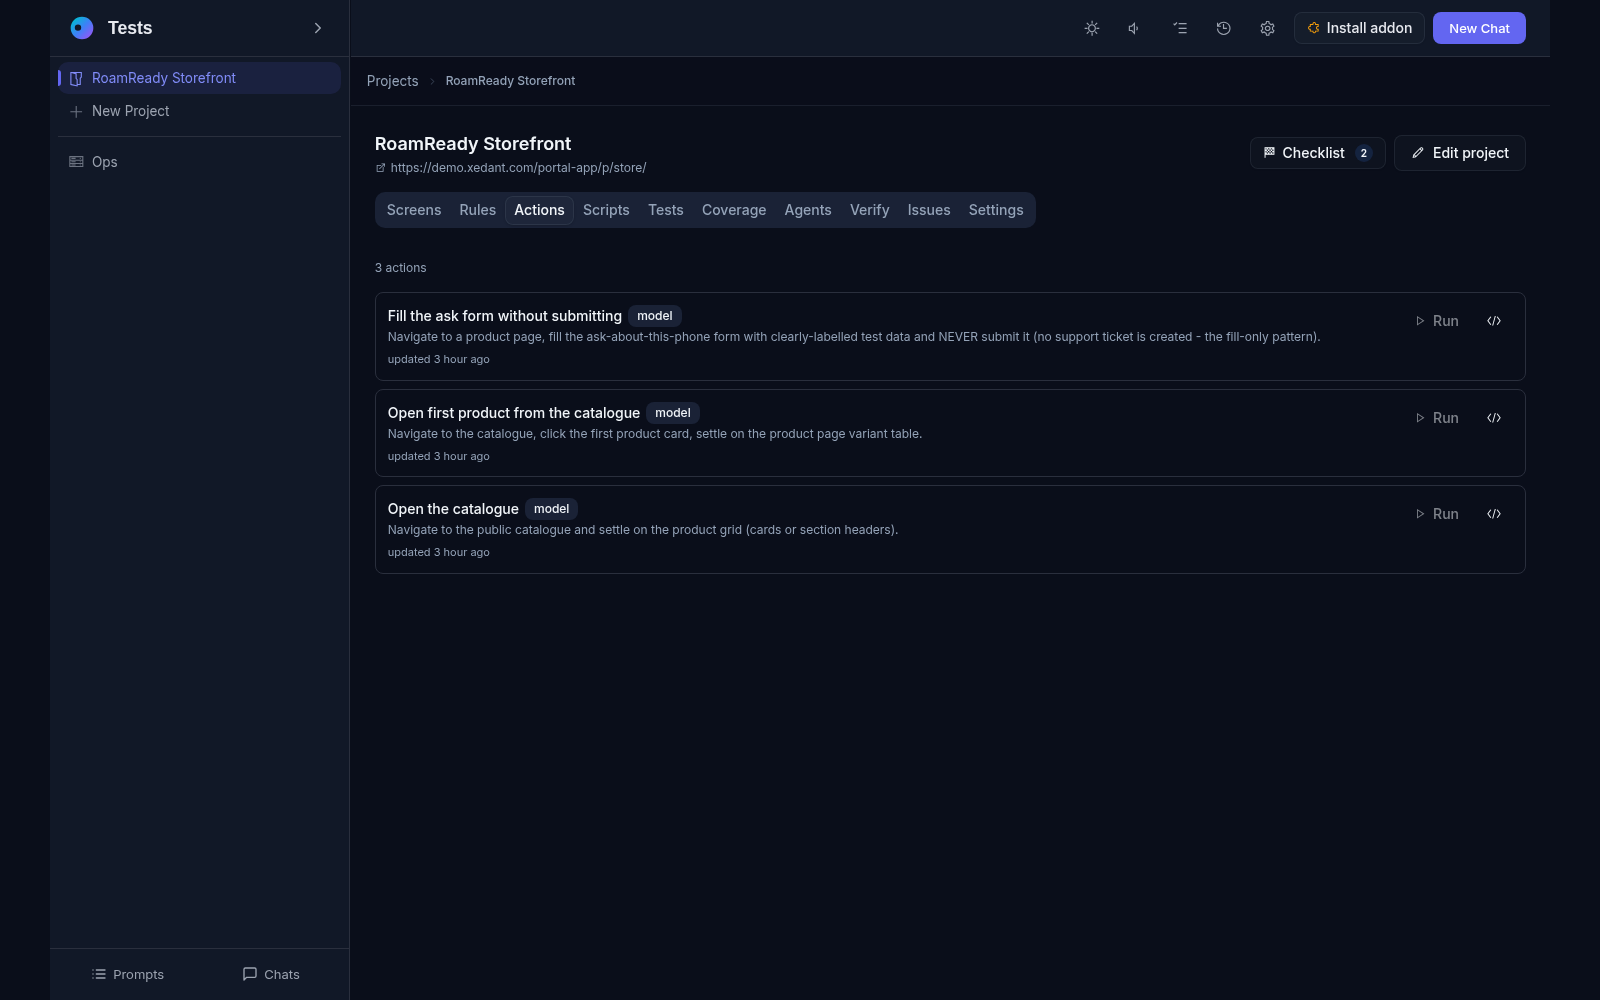
Task: Run 'Fill the ask form without submitting' action
Action: pyautogui.click(x=1437, y=321)
